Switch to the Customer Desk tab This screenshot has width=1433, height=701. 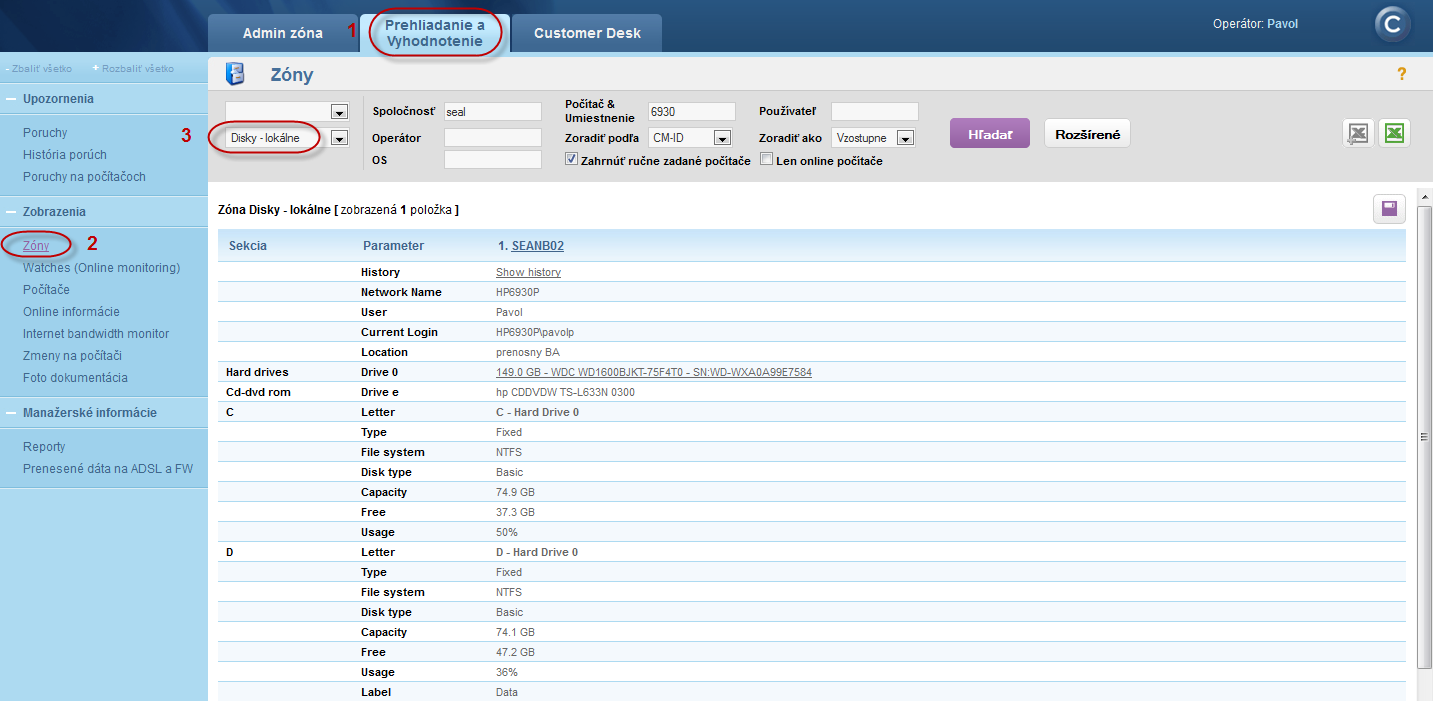coord(587,33)
